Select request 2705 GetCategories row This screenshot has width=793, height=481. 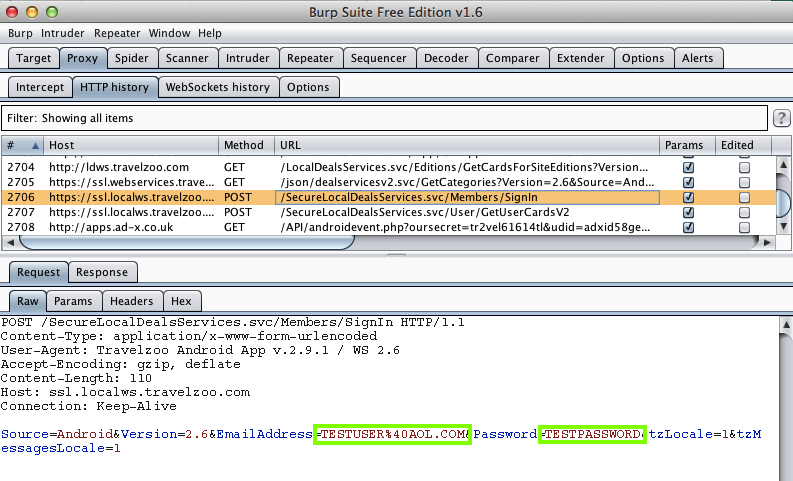pos(388,182)
